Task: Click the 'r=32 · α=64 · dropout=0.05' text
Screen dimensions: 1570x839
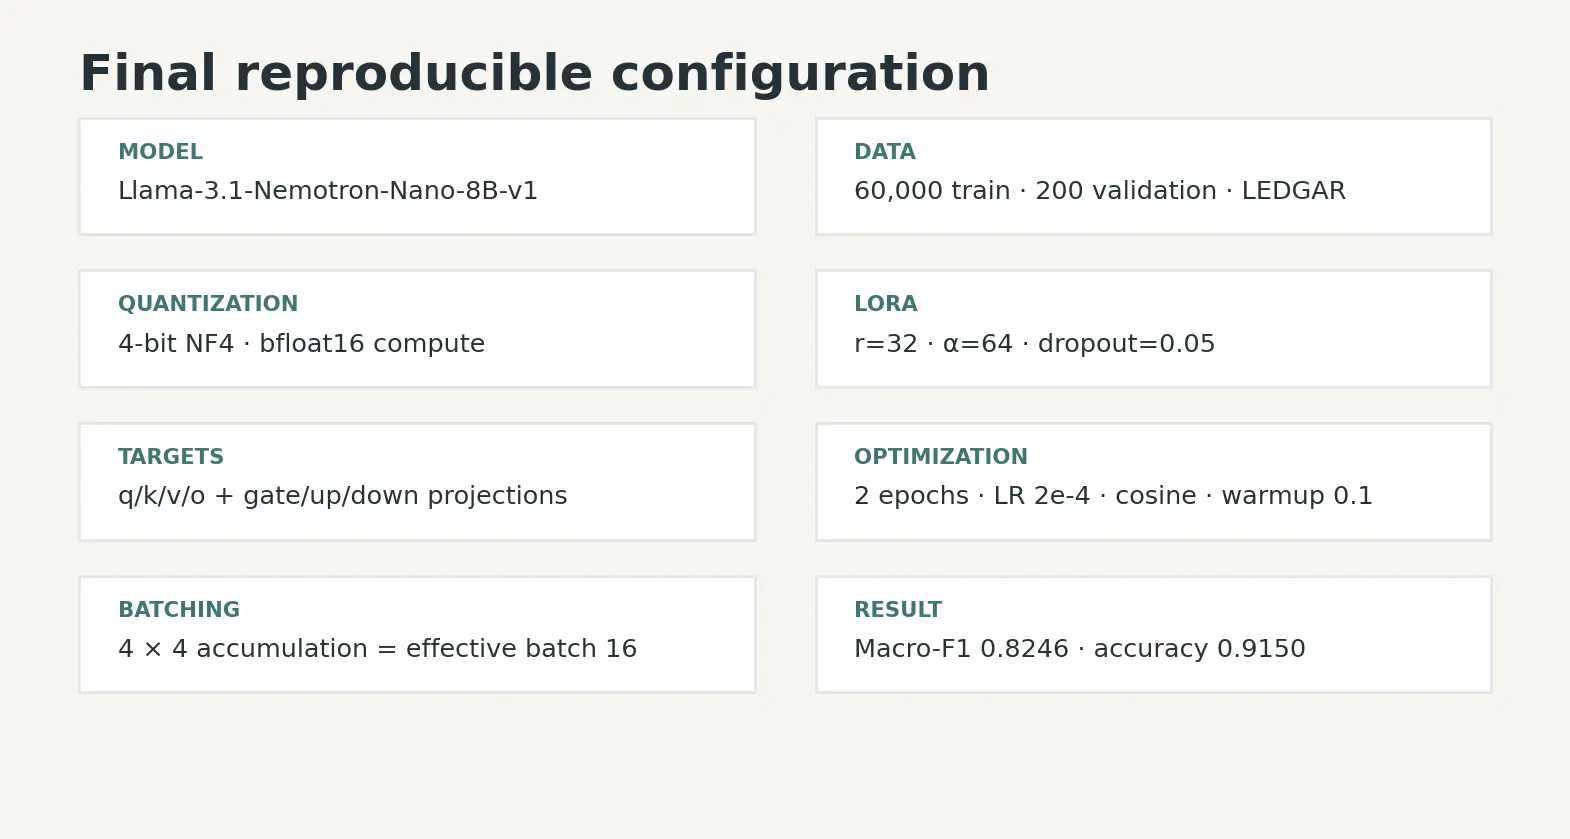Action: (1035, 344)
